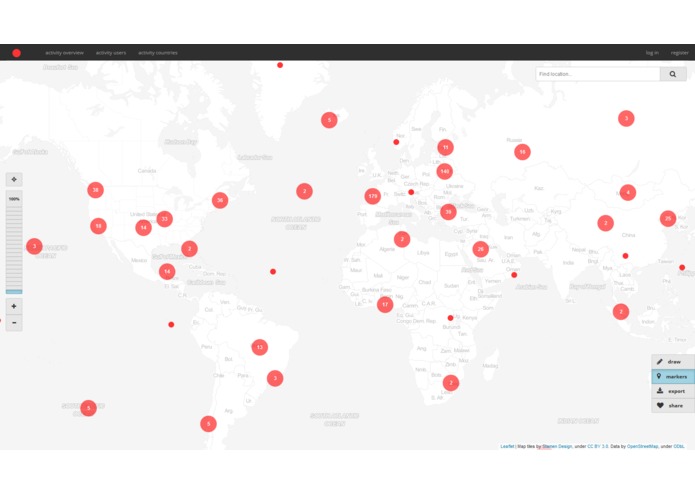Image resolution: width=695 pixels, height=494 pixels.
Task: Open the Leaflet attribution link
Action: coord(507,446)
